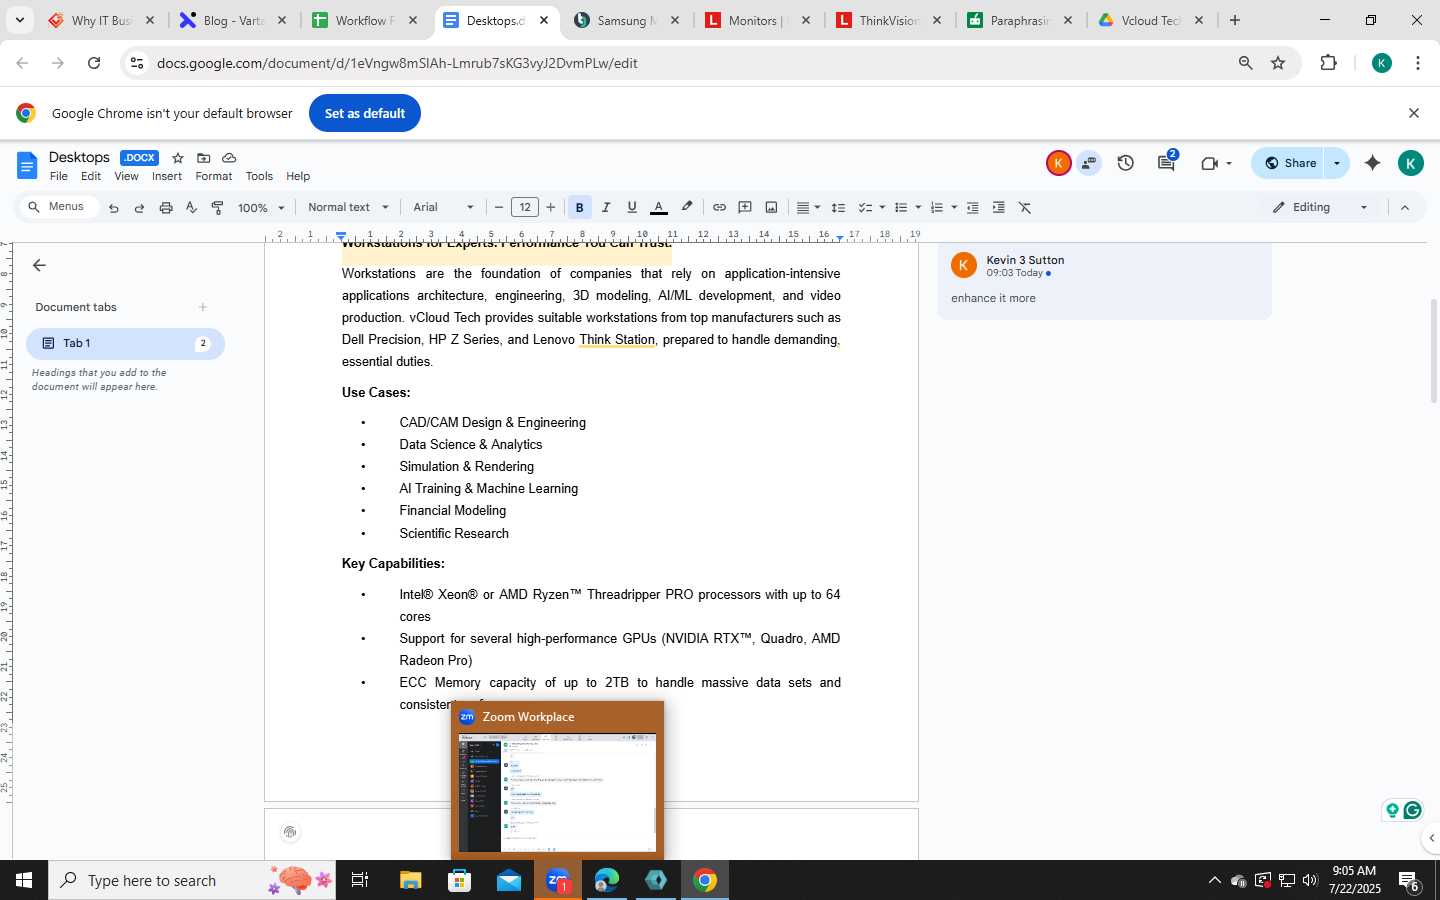Toggle bold formatting
The height and width of the screenshot is (900, 1440).
(579, 208)
